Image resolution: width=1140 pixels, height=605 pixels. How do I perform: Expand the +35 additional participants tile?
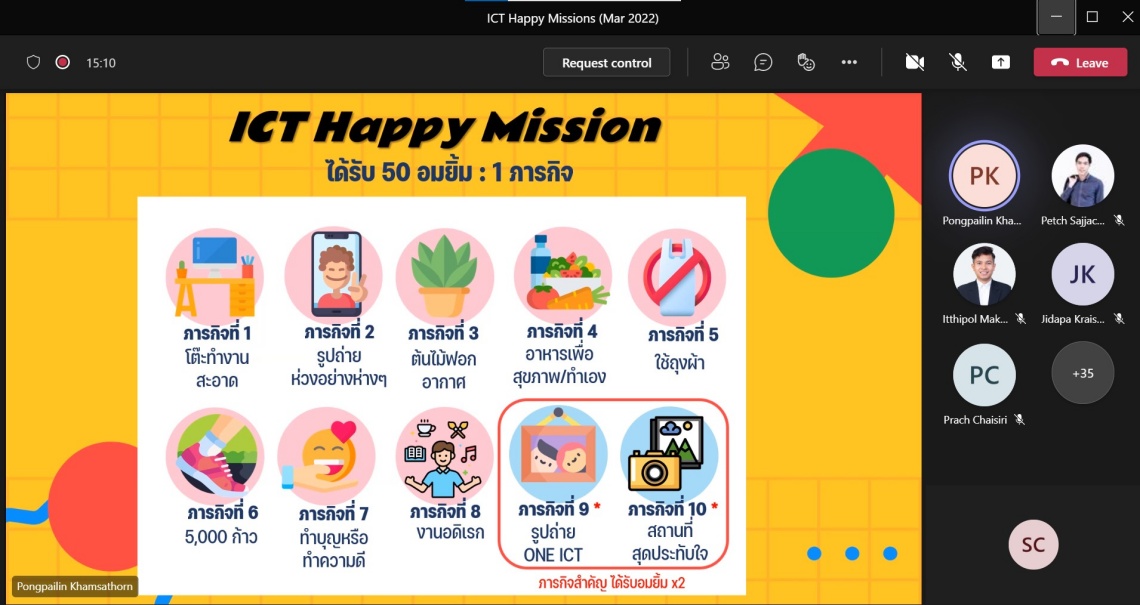1082,373
